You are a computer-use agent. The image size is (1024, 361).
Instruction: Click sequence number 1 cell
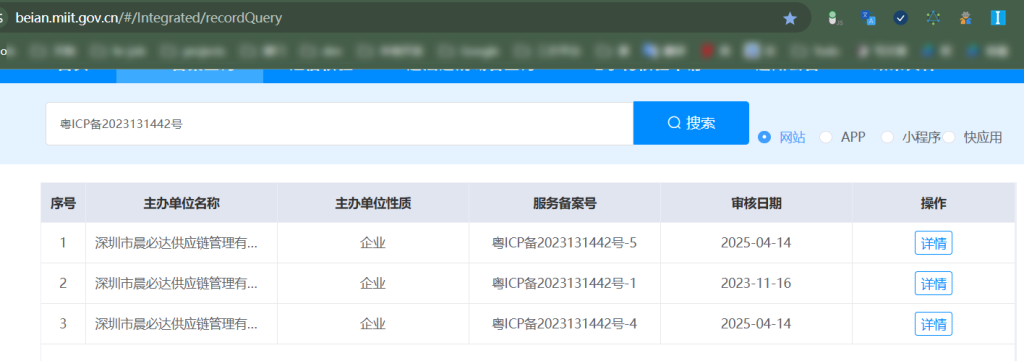click(x=63, y=243)
